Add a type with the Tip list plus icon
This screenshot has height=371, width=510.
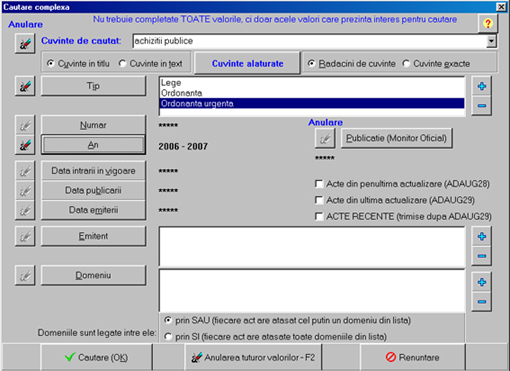click(481, 86)
